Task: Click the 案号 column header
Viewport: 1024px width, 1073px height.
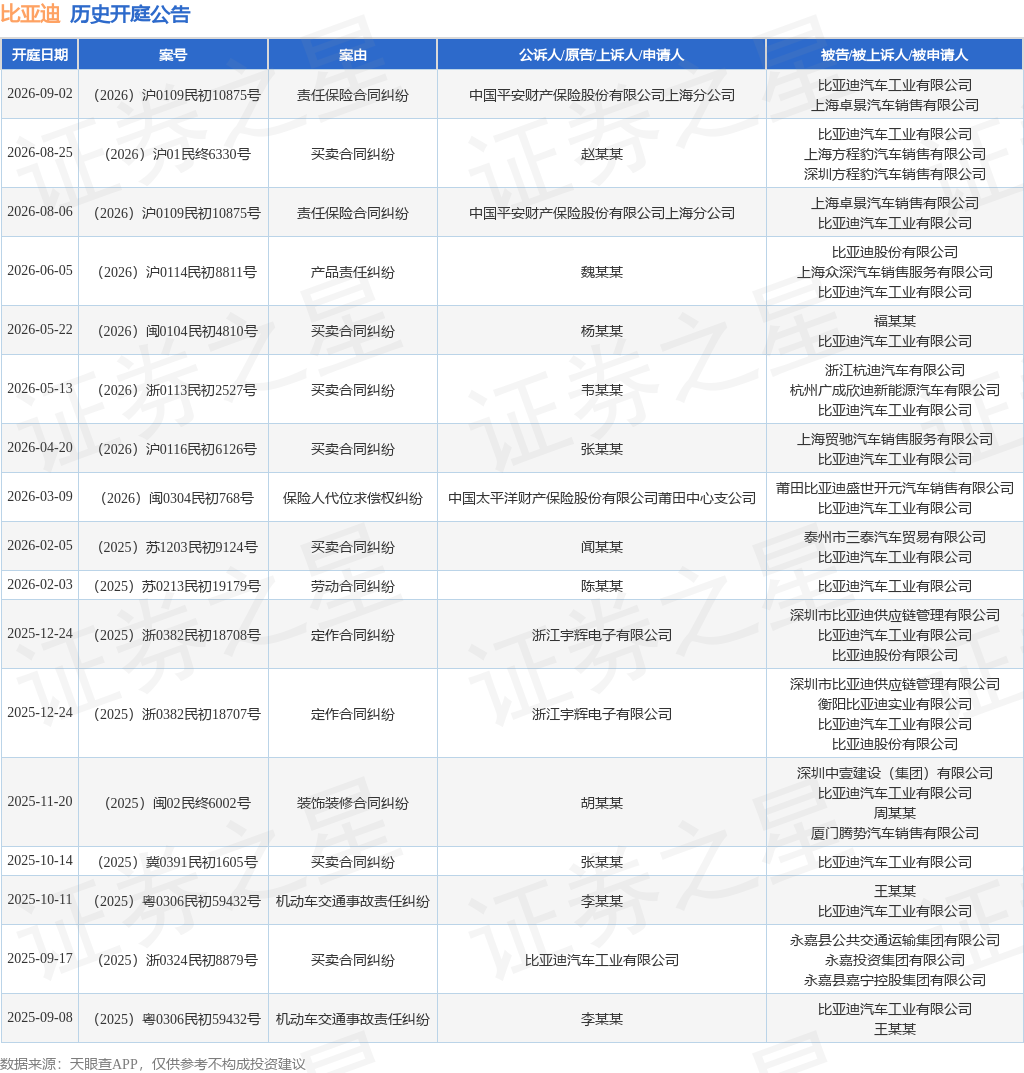Action: [172, 55]
